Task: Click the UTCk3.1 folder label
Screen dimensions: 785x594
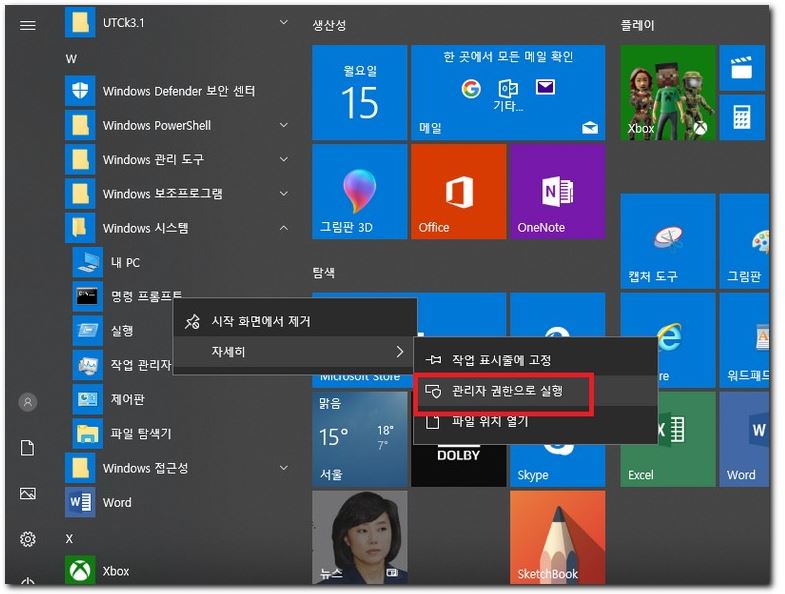Action: pyautogui.click(x=123, y=23)
